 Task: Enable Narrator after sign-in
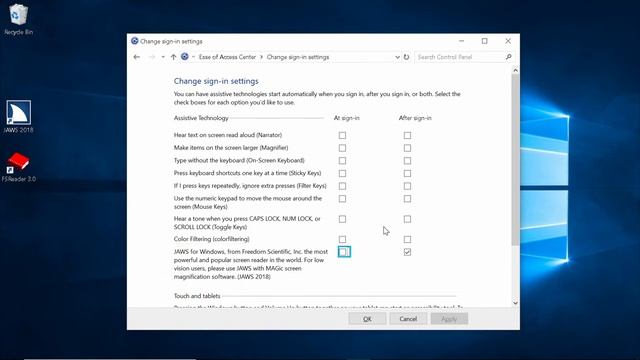click(407, 135)
